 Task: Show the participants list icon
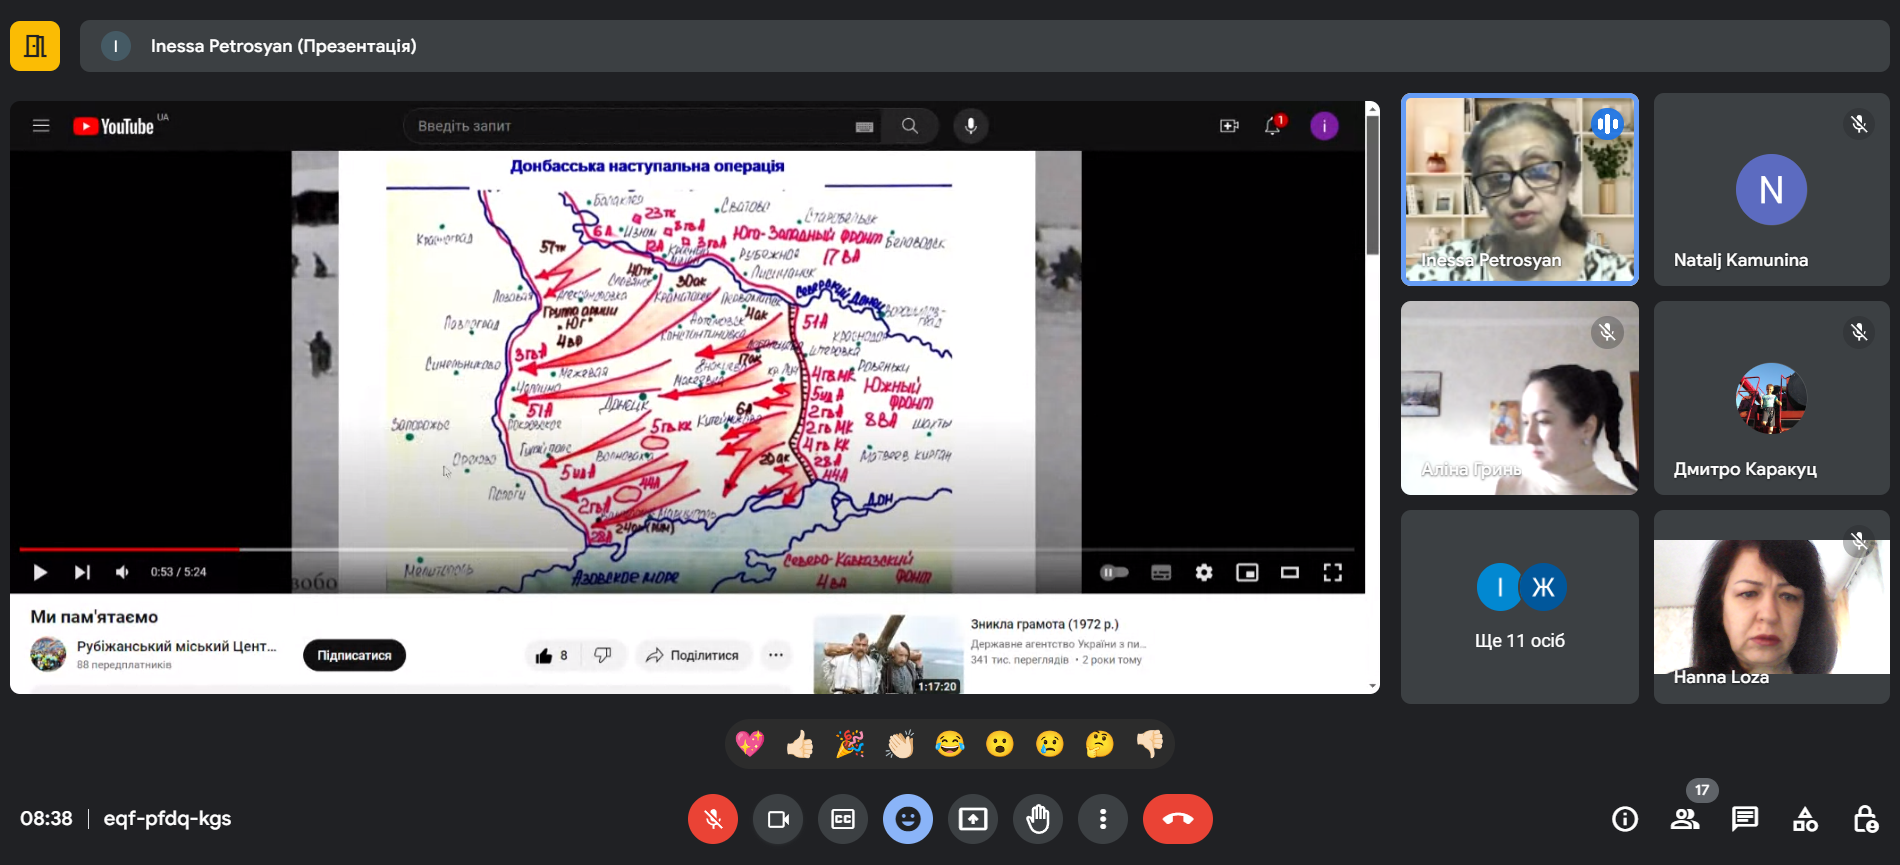click(1685, 819)
